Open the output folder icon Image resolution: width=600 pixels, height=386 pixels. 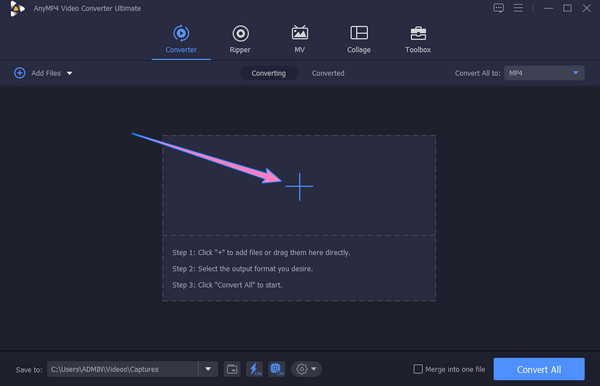point(232,369)
